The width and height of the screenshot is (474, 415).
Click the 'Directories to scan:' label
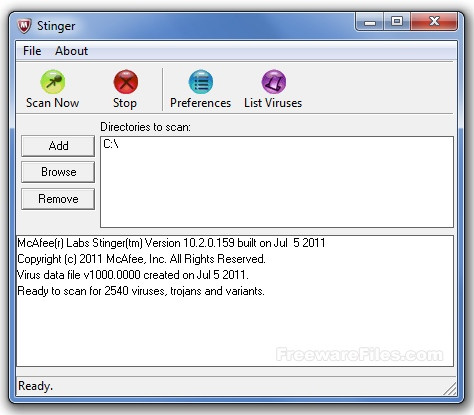click(145, 127)
